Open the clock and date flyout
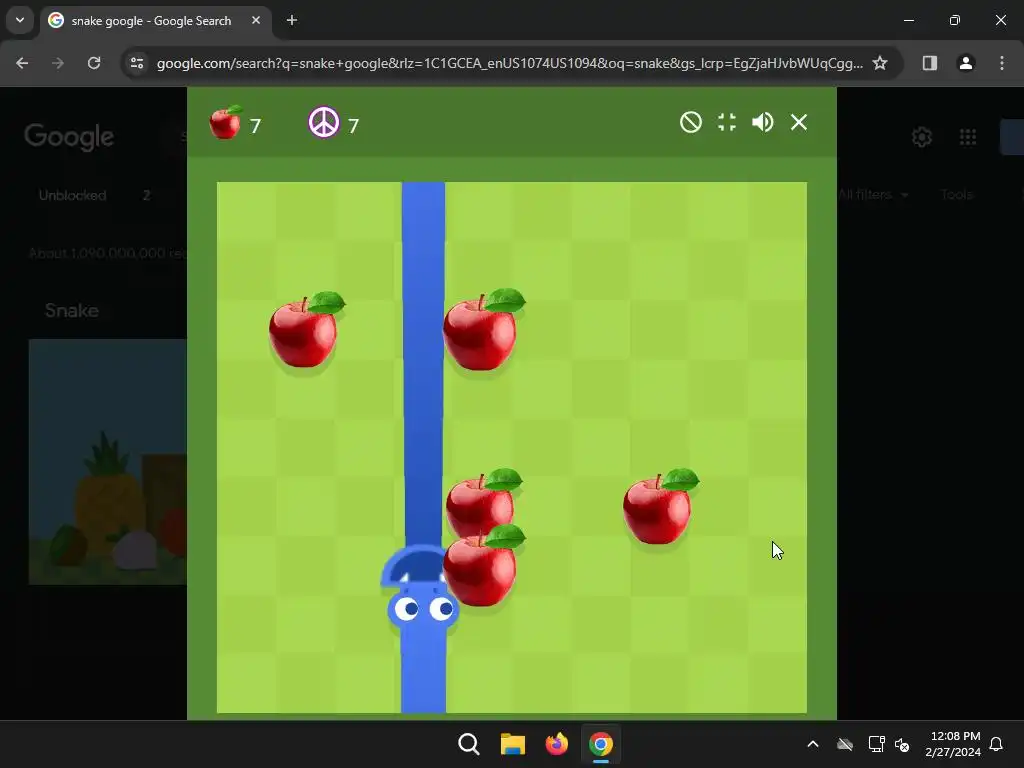Image resolution: width=1024 pixels, height=768 pixels. click(x=953, y=744)
